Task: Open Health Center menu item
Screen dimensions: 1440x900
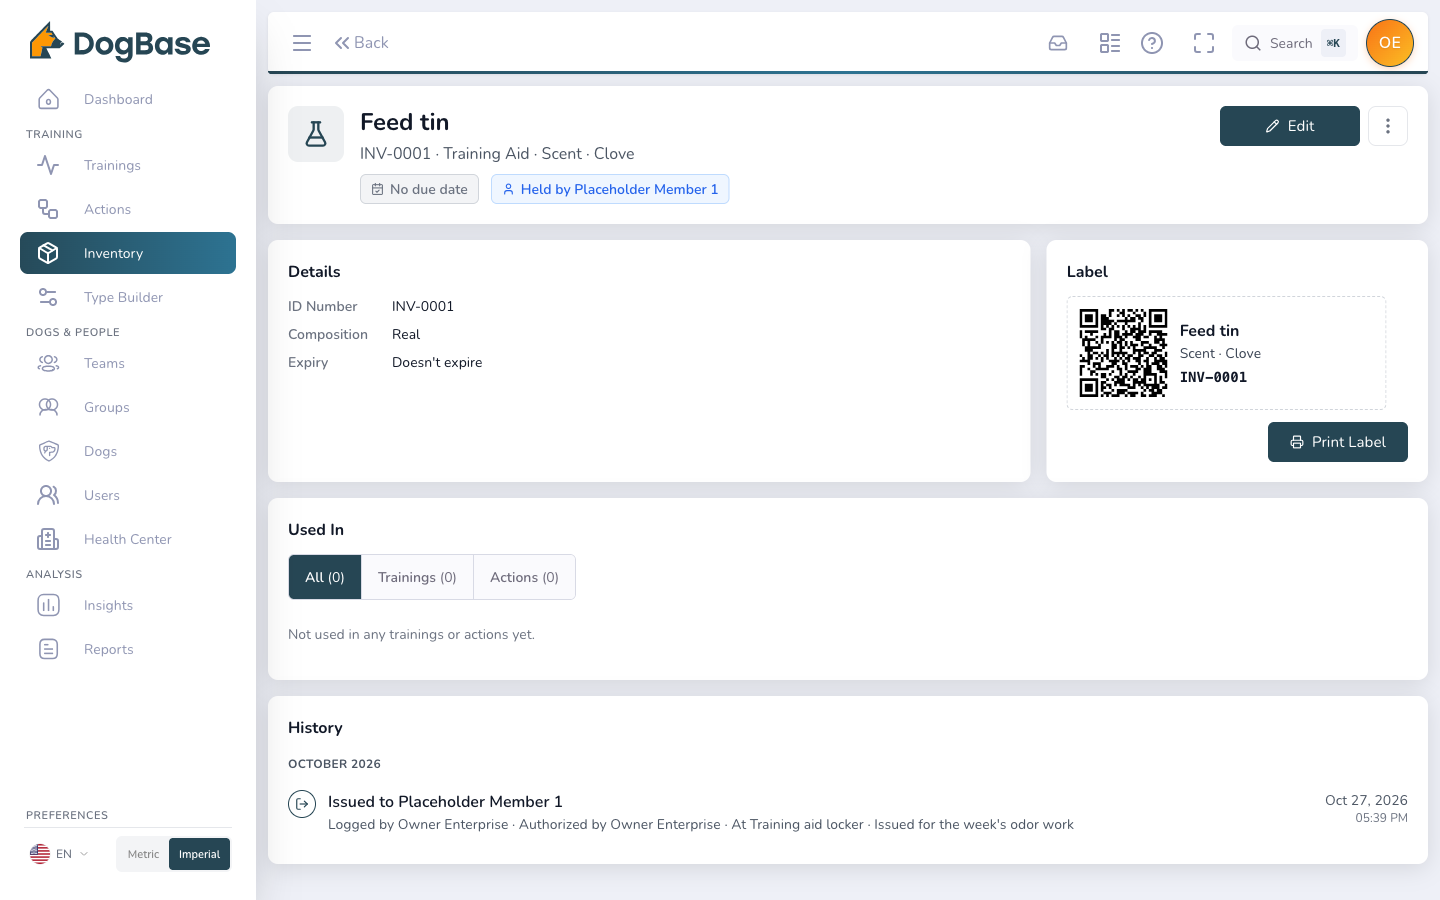Action: pyautogui.click(x=128, y=539)
